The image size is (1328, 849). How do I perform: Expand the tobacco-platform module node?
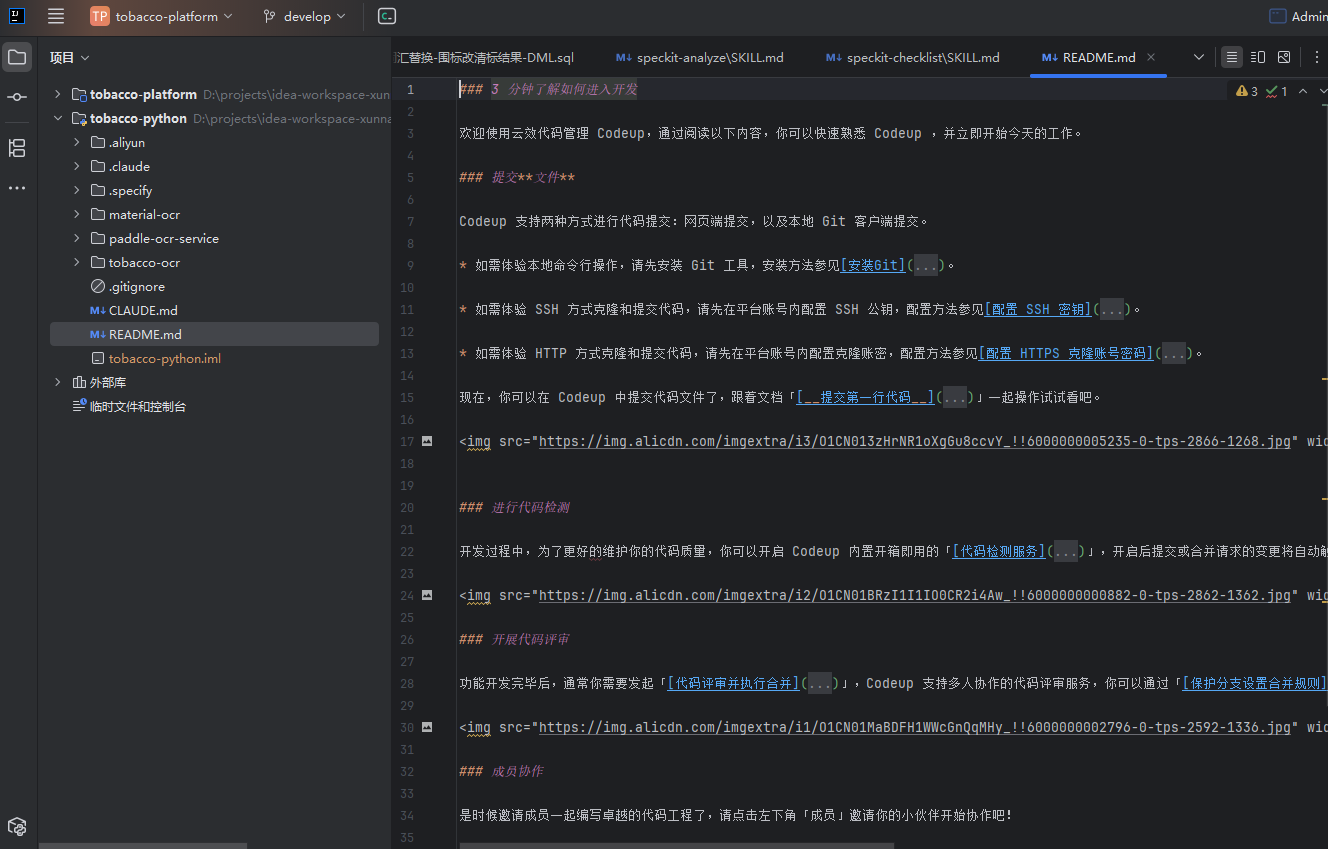(x=58, y=95)
